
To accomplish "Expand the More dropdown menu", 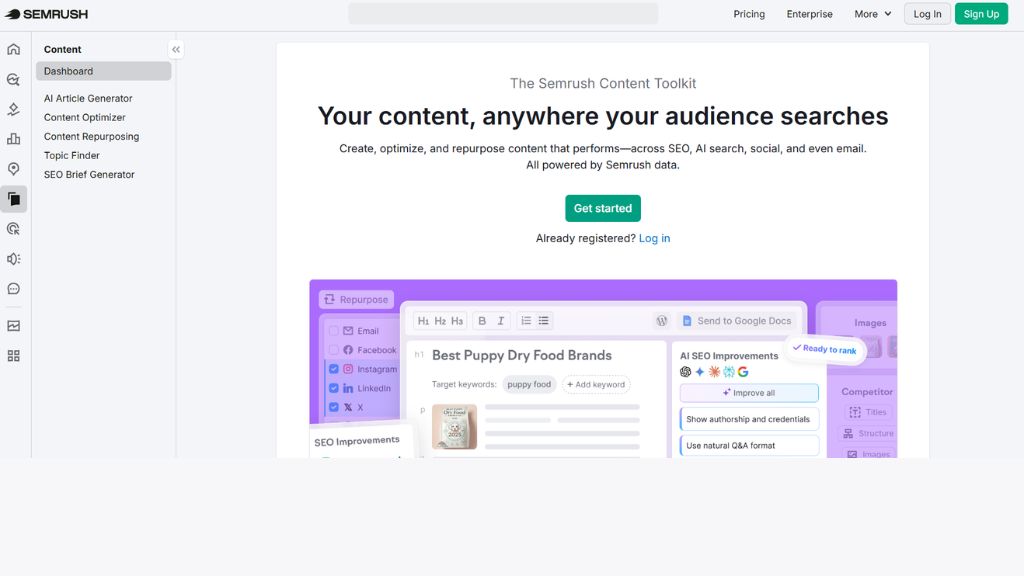I will point(872,14).
